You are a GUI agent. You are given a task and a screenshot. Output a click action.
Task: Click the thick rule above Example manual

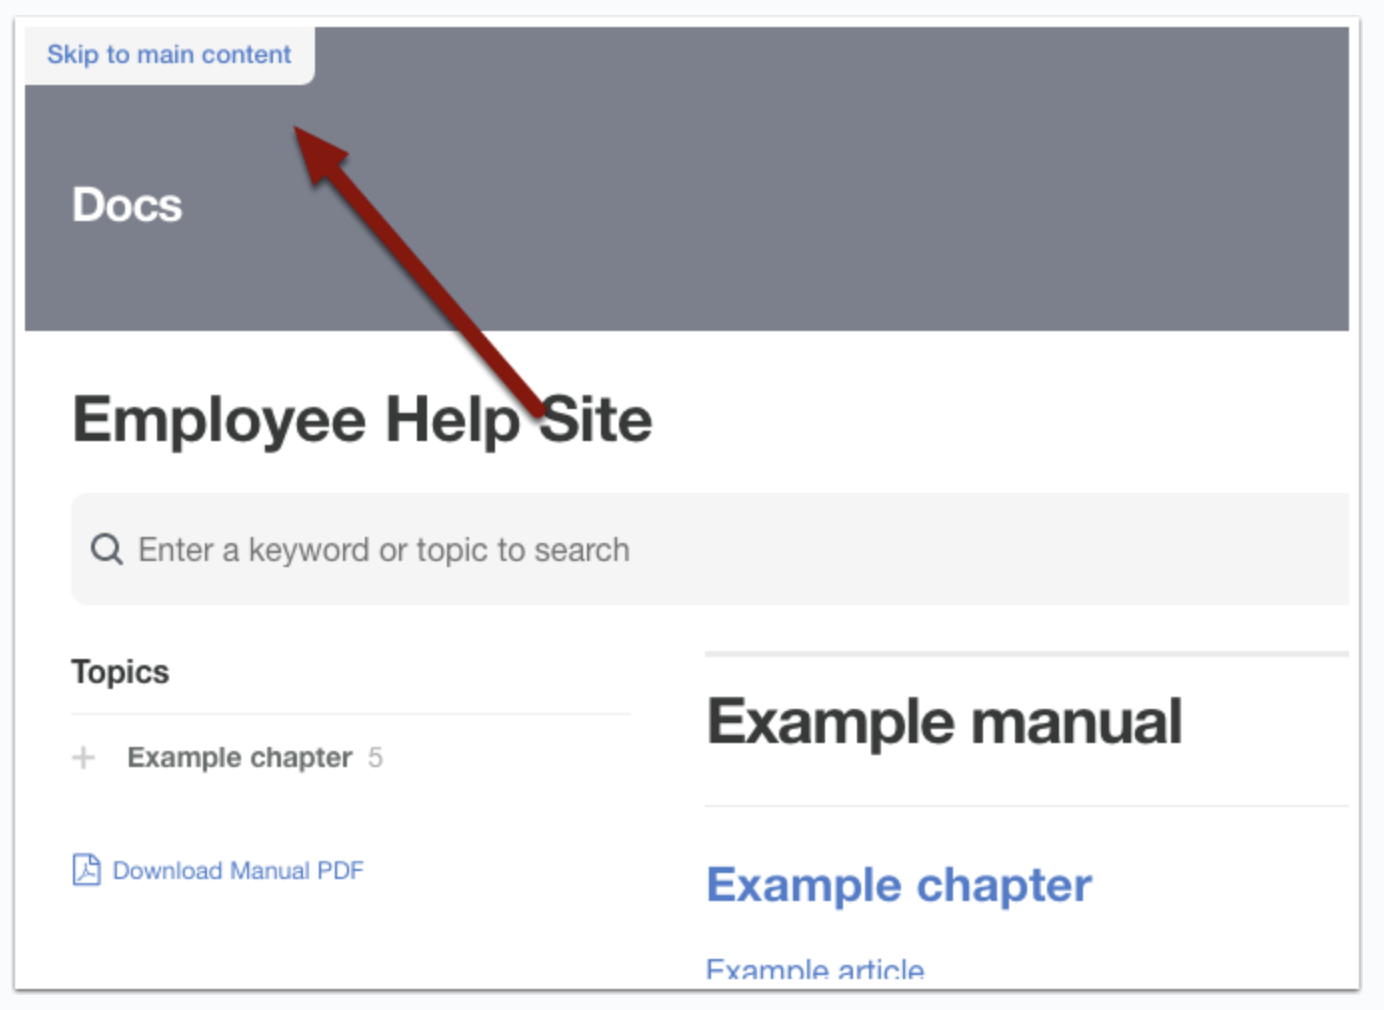pyautogui.click(x=1026, y=654)
